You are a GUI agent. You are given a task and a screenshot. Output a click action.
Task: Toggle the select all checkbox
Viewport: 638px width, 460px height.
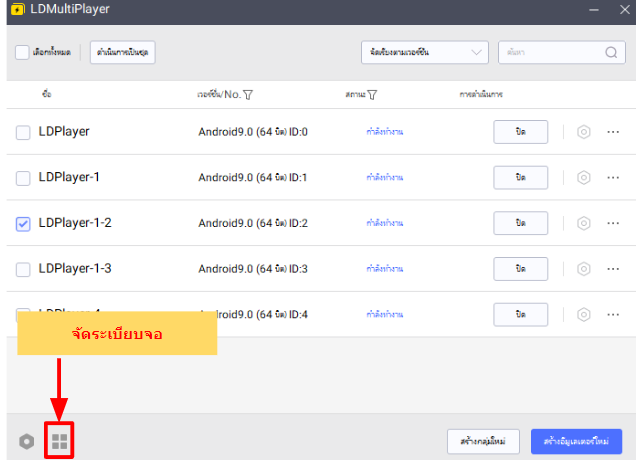point(22,52)
